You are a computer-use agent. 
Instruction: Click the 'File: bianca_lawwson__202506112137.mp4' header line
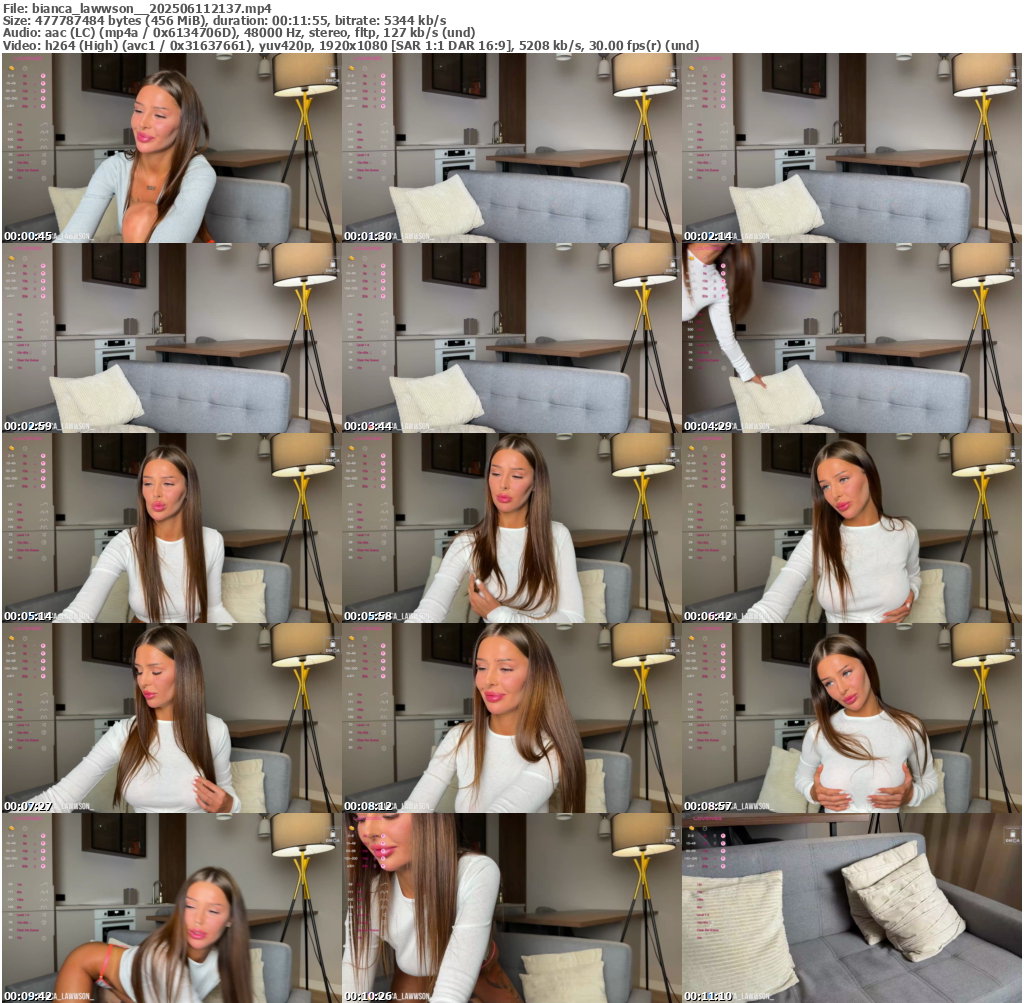pos(137,8)
